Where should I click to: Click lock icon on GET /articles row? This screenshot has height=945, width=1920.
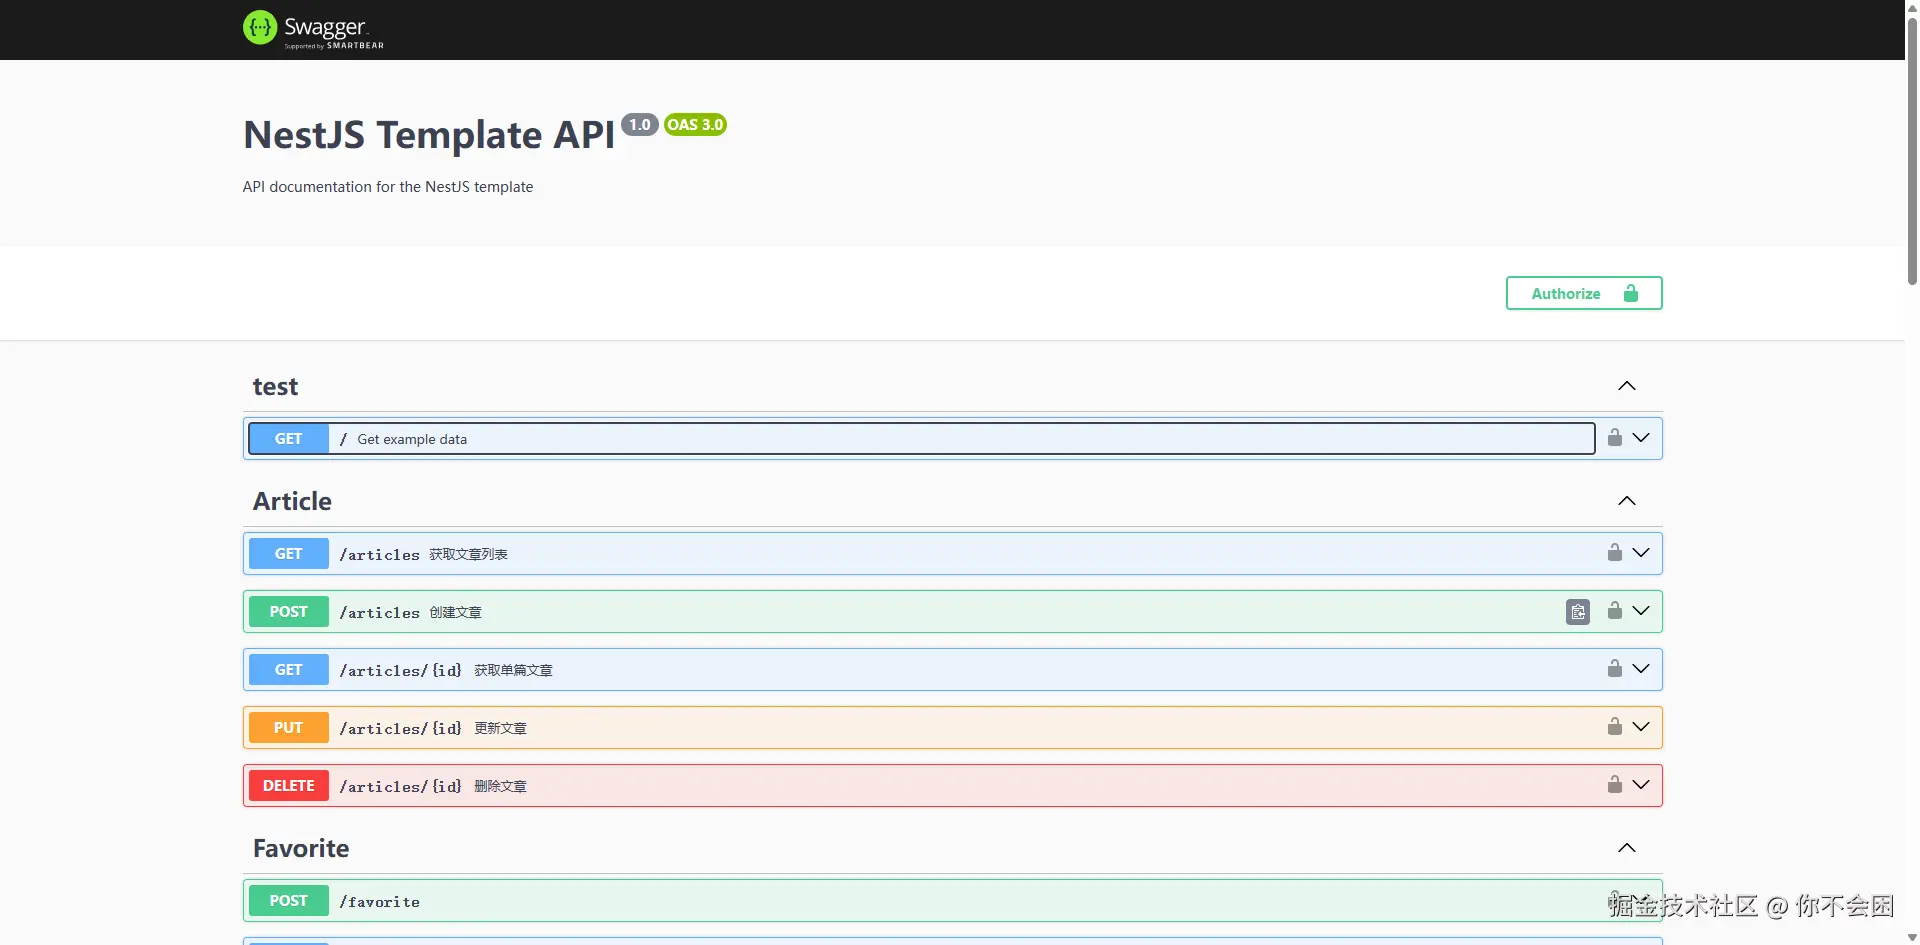click(x=1615, y=552)
